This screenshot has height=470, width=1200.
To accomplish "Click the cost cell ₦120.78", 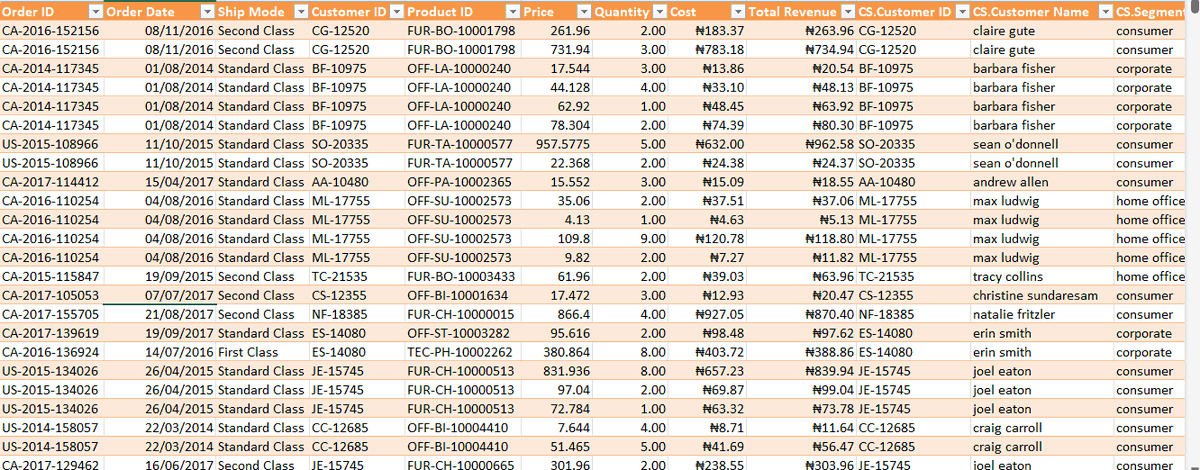I will [x=708, y=238].
